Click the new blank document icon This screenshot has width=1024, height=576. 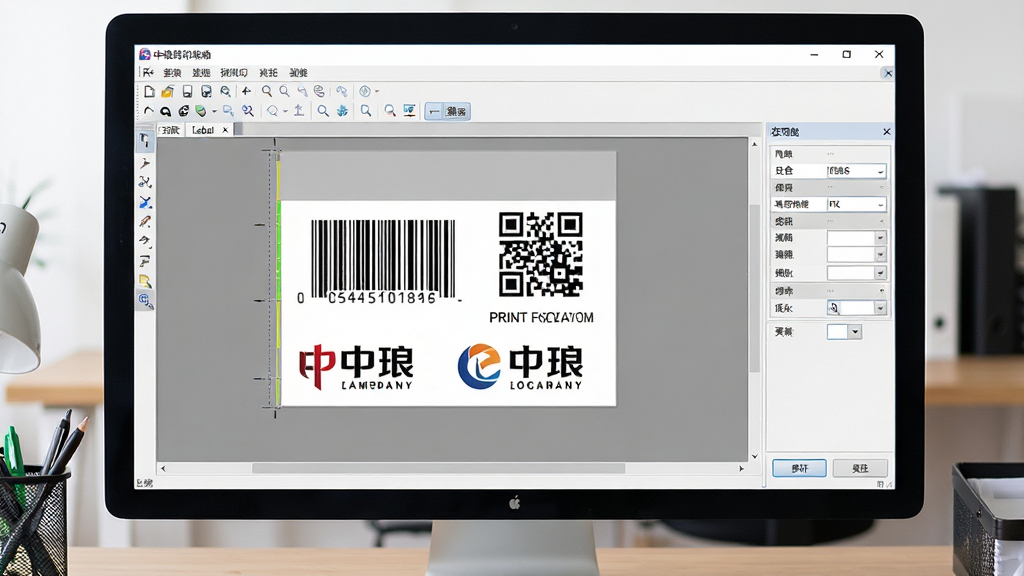point(150,91)
